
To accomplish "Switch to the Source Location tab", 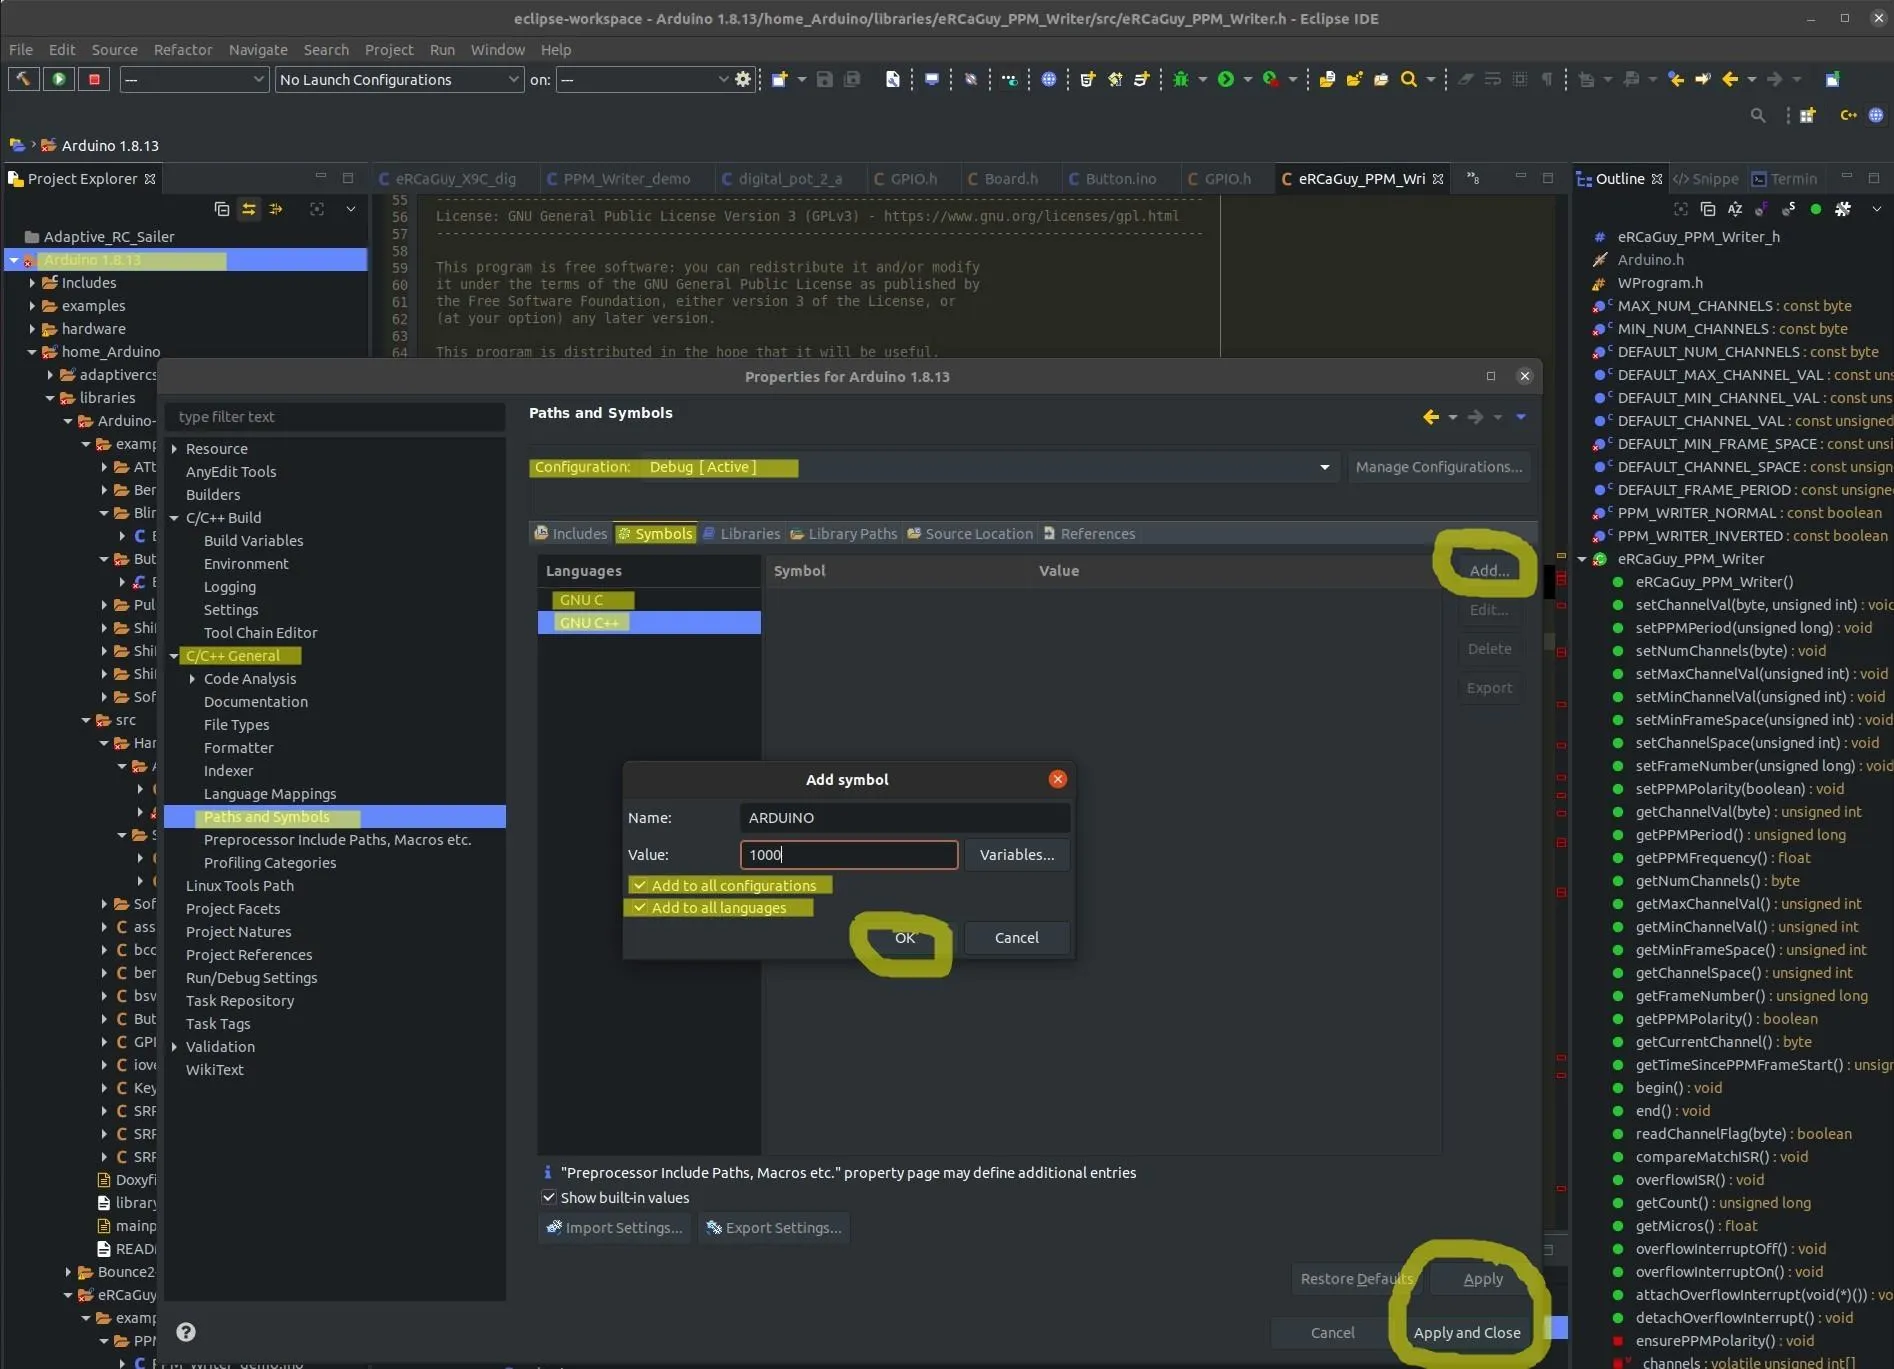I will [x=970, y=534].
